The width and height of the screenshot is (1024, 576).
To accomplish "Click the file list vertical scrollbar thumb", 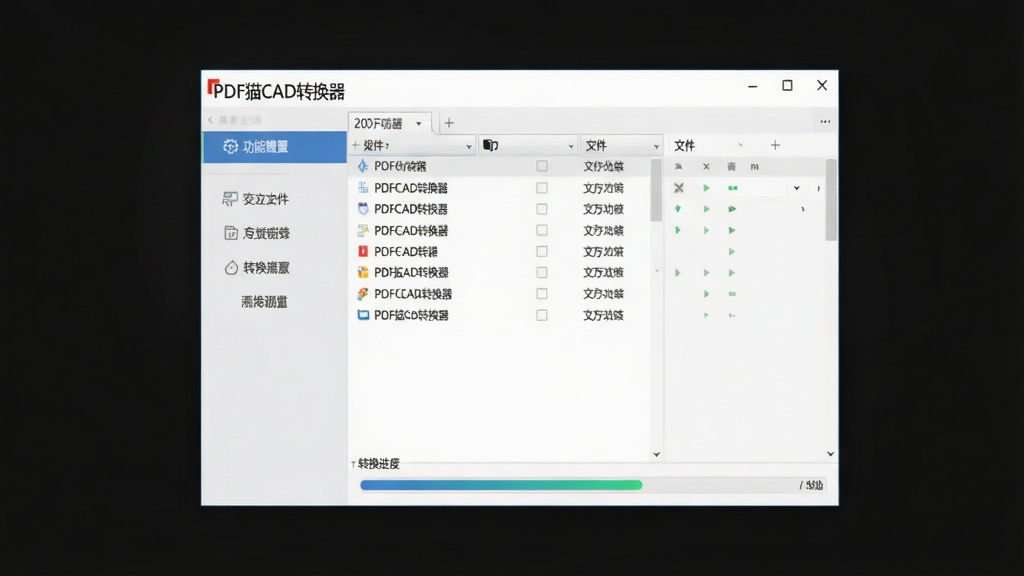I will click(656, 189).
